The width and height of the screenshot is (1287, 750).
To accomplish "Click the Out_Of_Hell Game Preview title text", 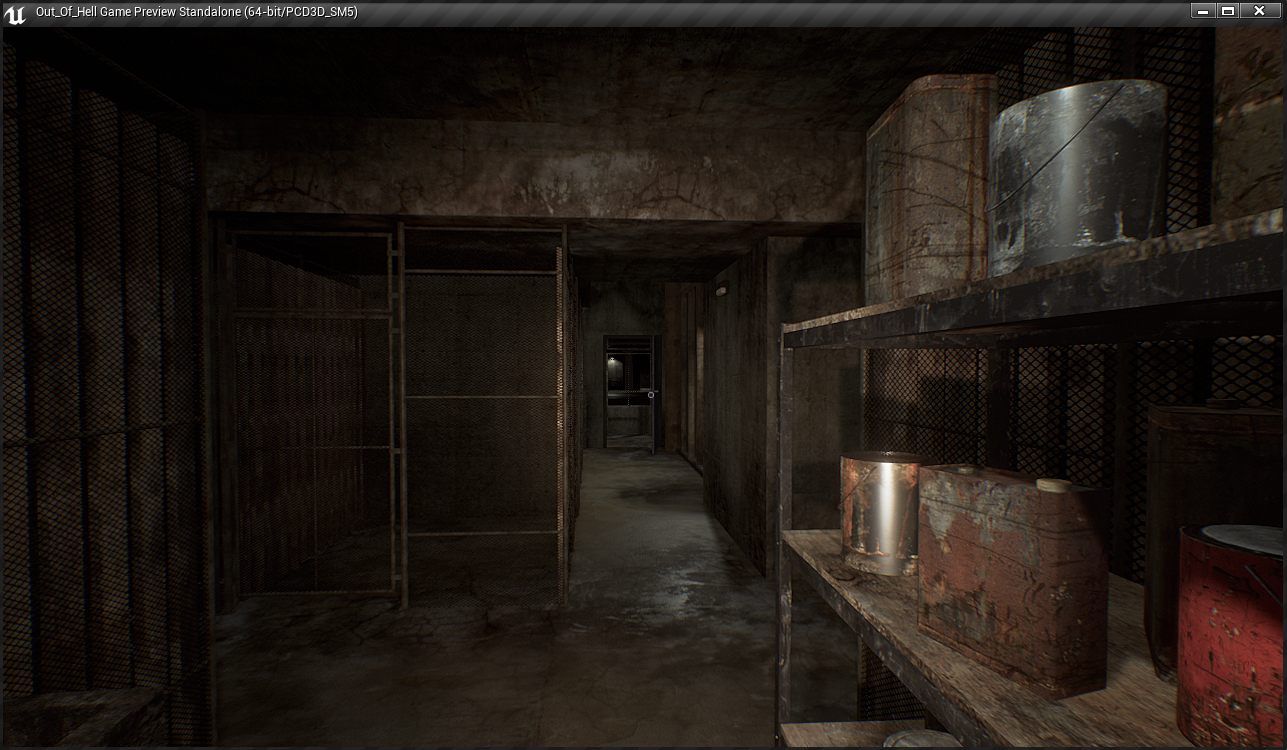I will point(196,12).
